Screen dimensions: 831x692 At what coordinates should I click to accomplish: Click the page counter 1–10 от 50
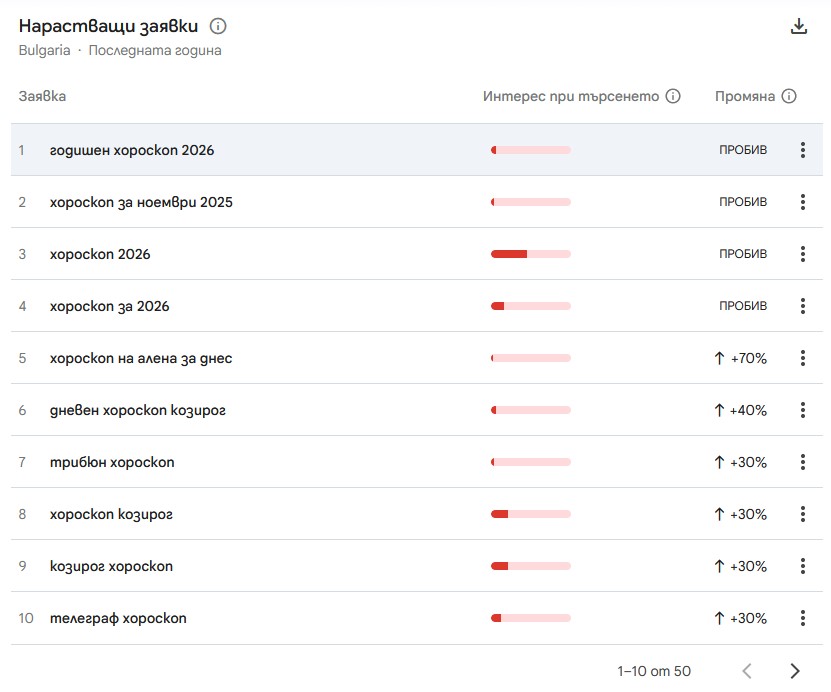pyautogui.click(x=656, y=670)
